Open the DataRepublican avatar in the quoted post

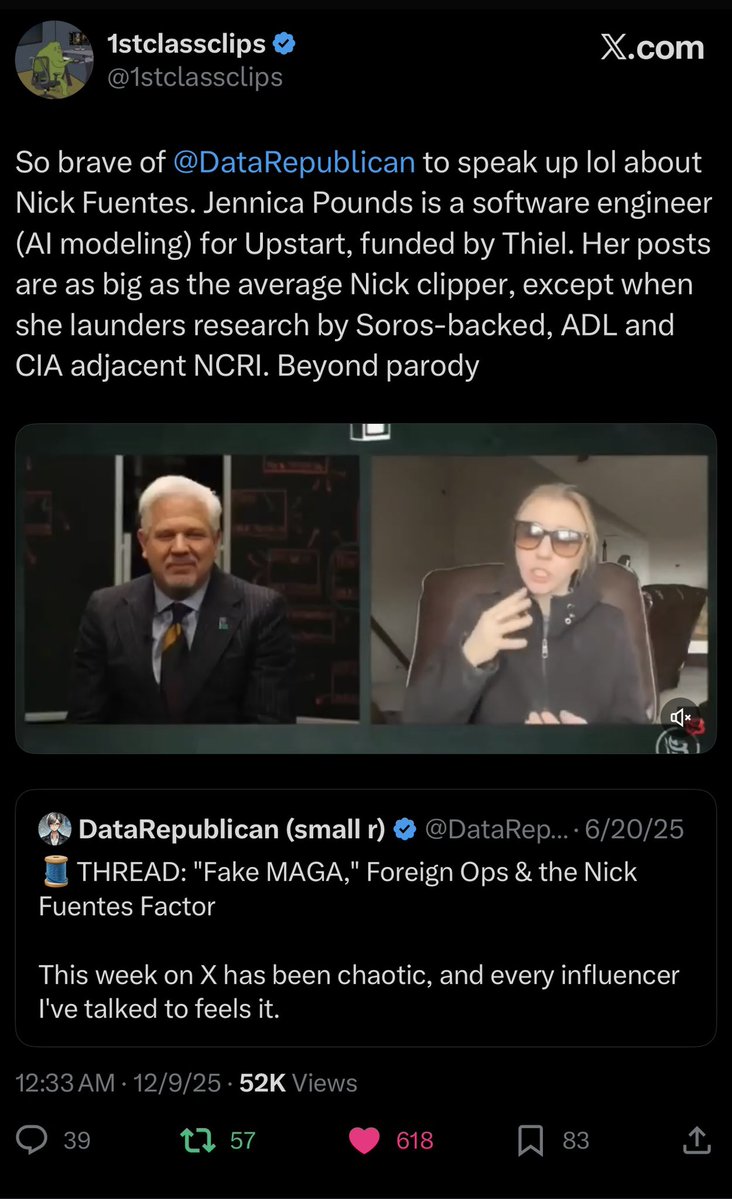click(x=54, y=828)
